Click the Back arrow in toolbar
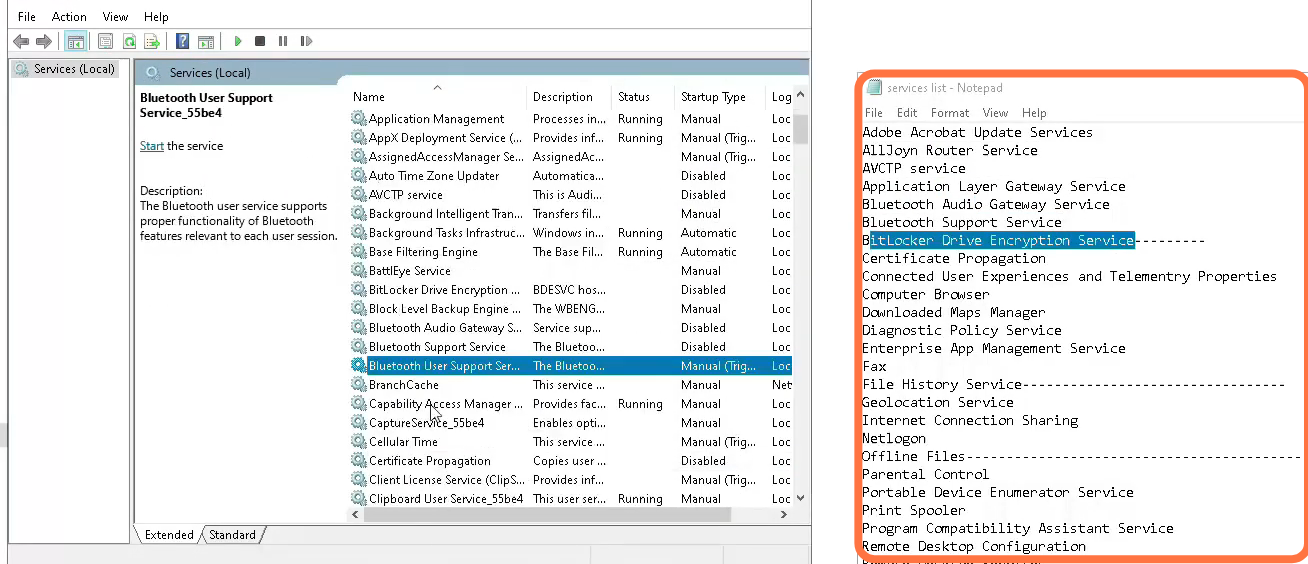The width and height of the screenshot is (1308, 564). click(x=21, y=41)
